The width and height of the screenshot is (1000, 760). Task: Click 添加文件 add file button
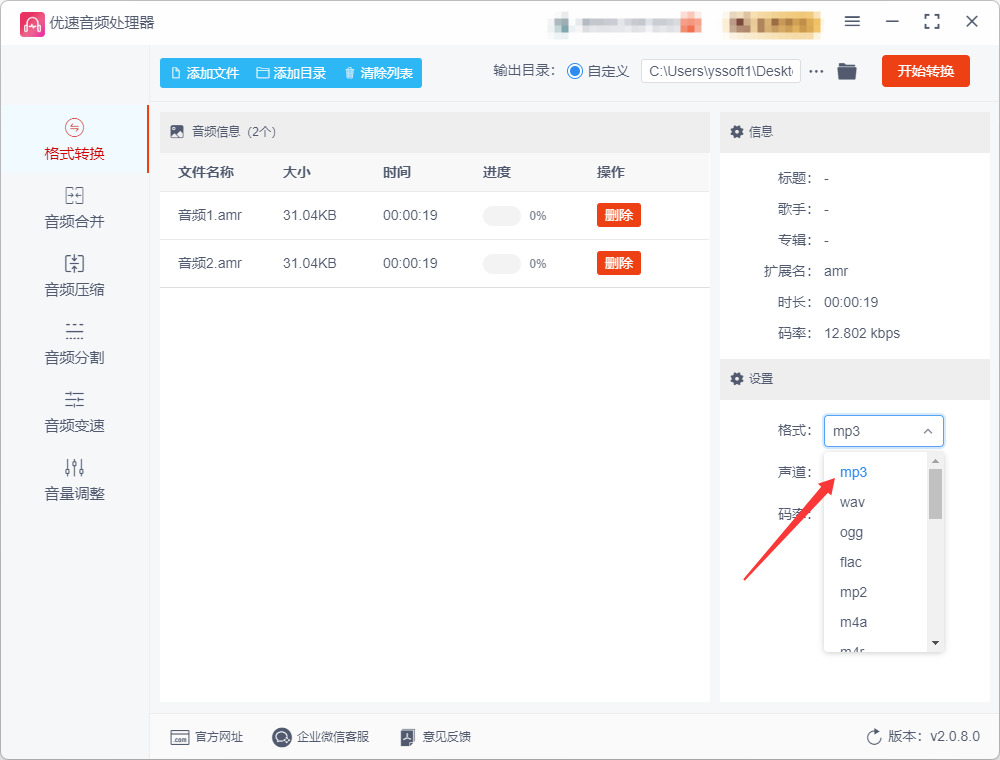pos(205,73)
